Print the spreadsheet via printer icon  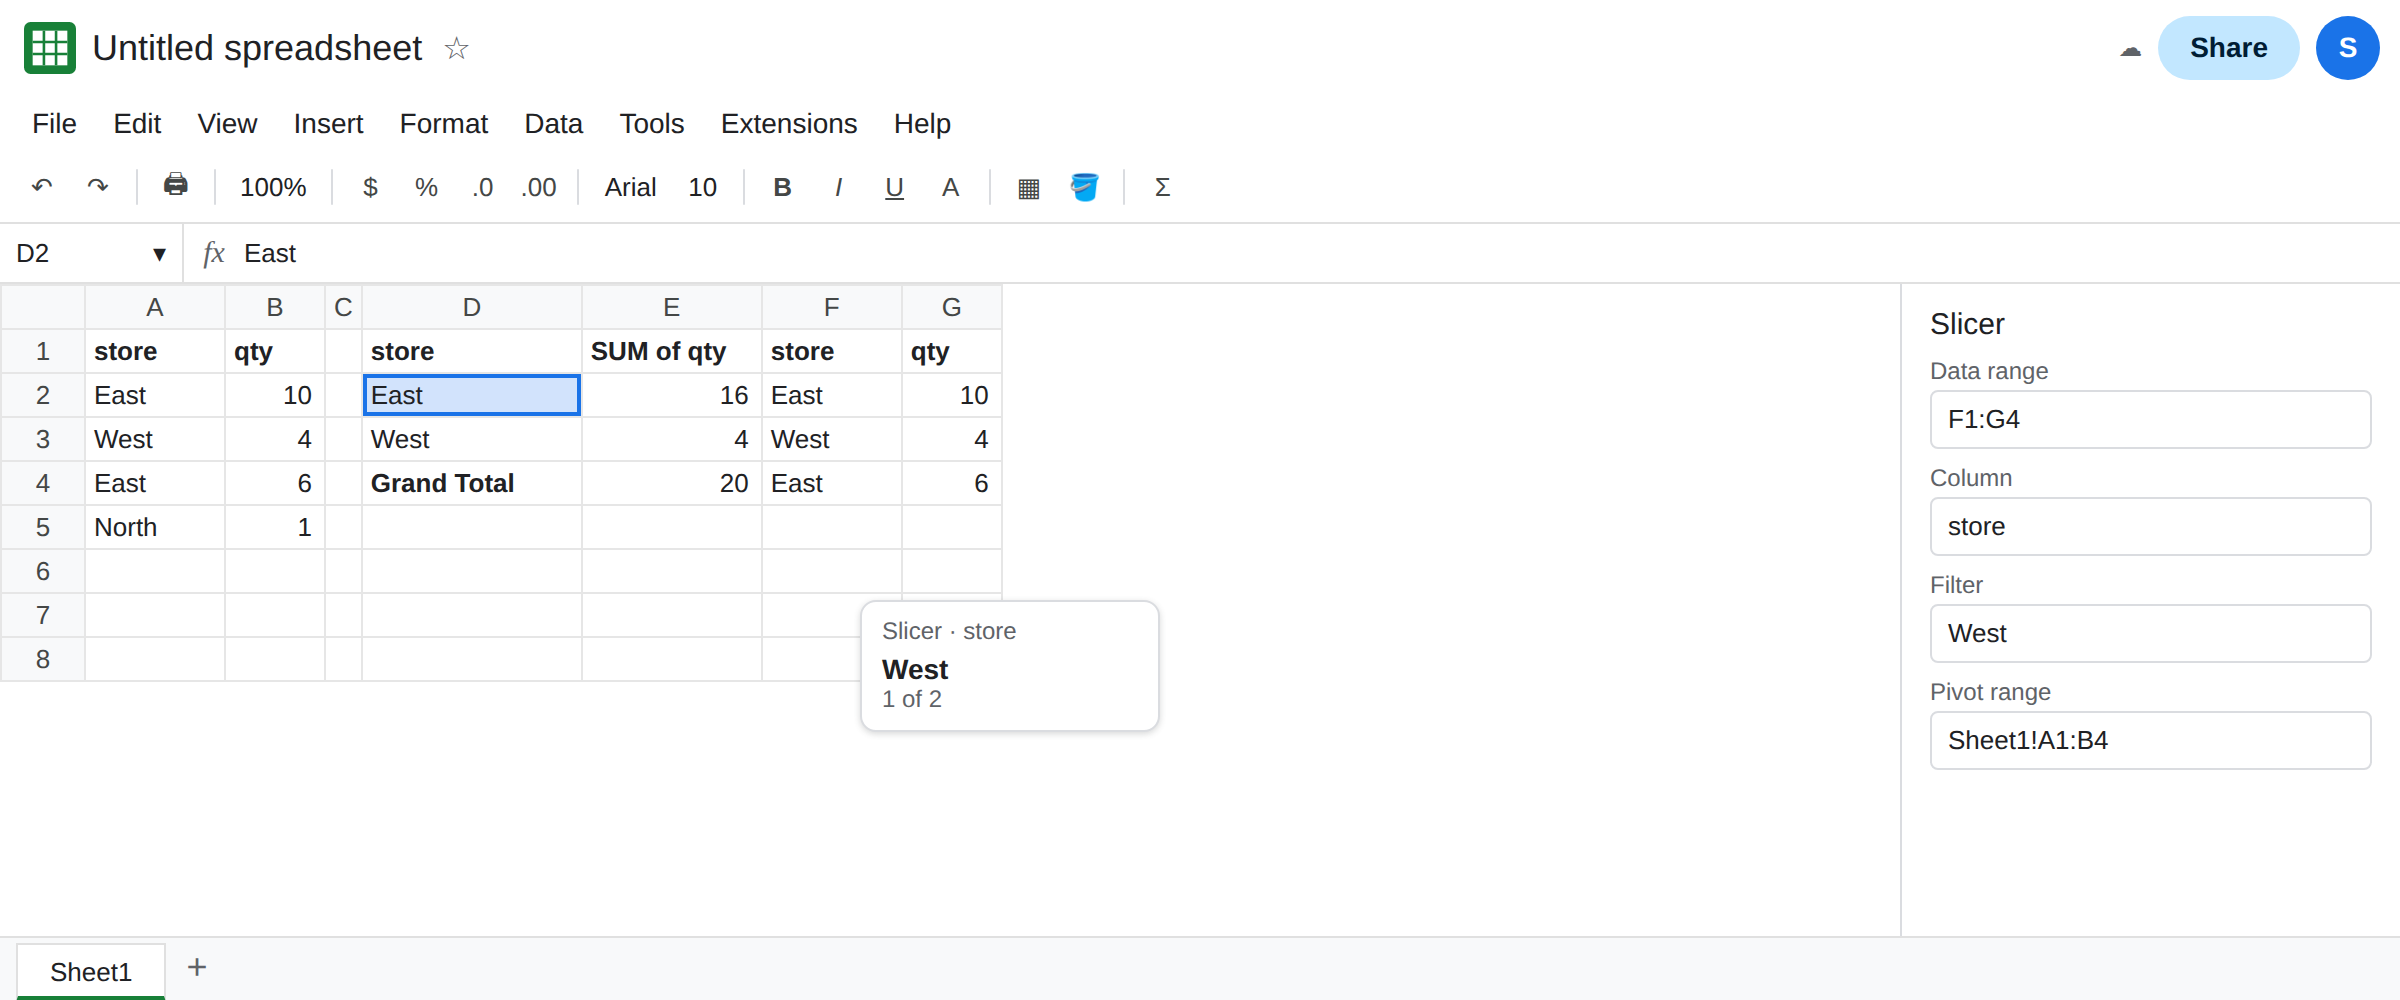pyautogui.click(x=176, y=185)
